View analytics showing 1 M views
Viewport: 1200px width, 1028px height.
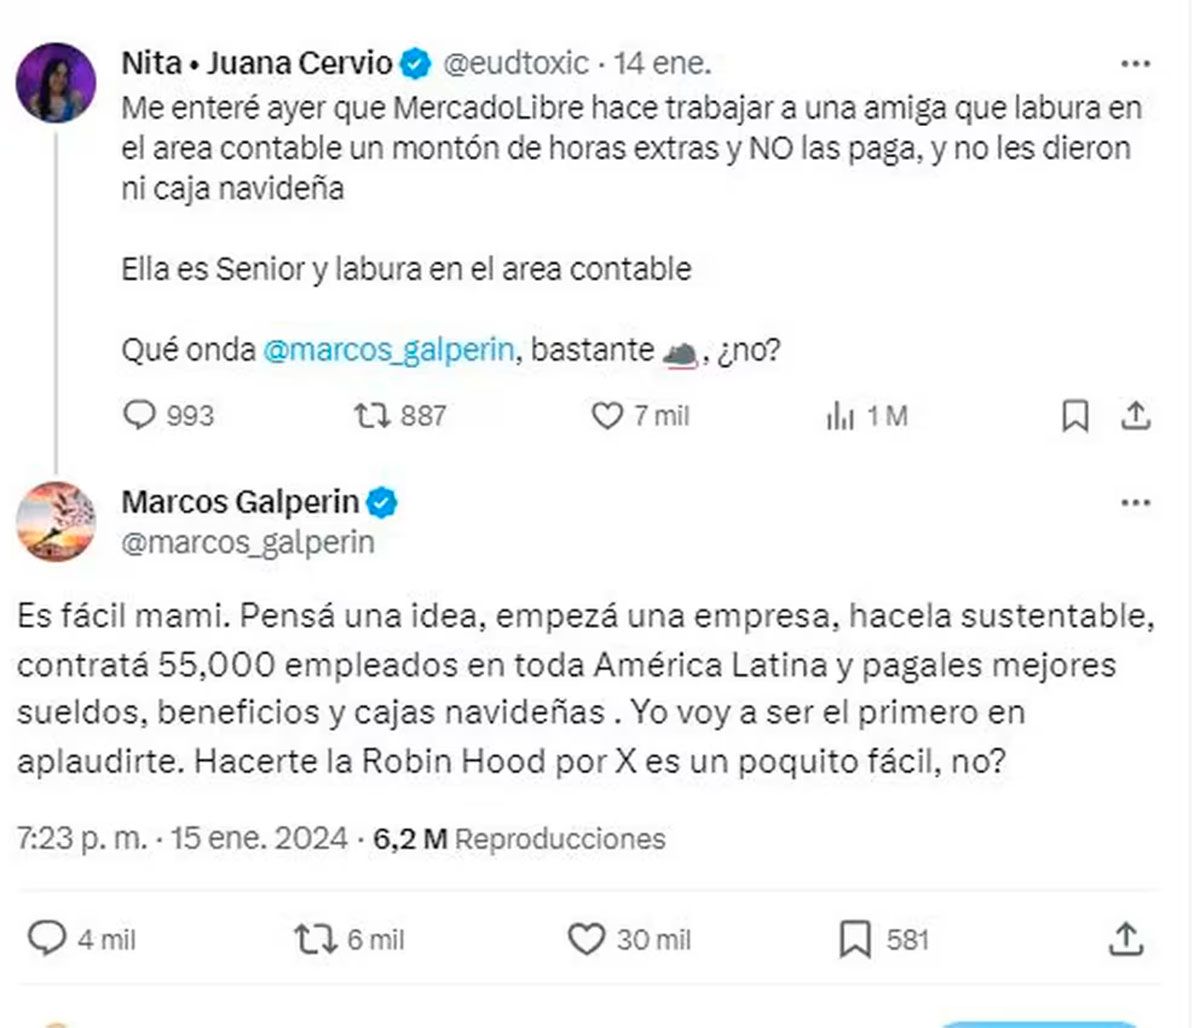click(x=840, y=416)
